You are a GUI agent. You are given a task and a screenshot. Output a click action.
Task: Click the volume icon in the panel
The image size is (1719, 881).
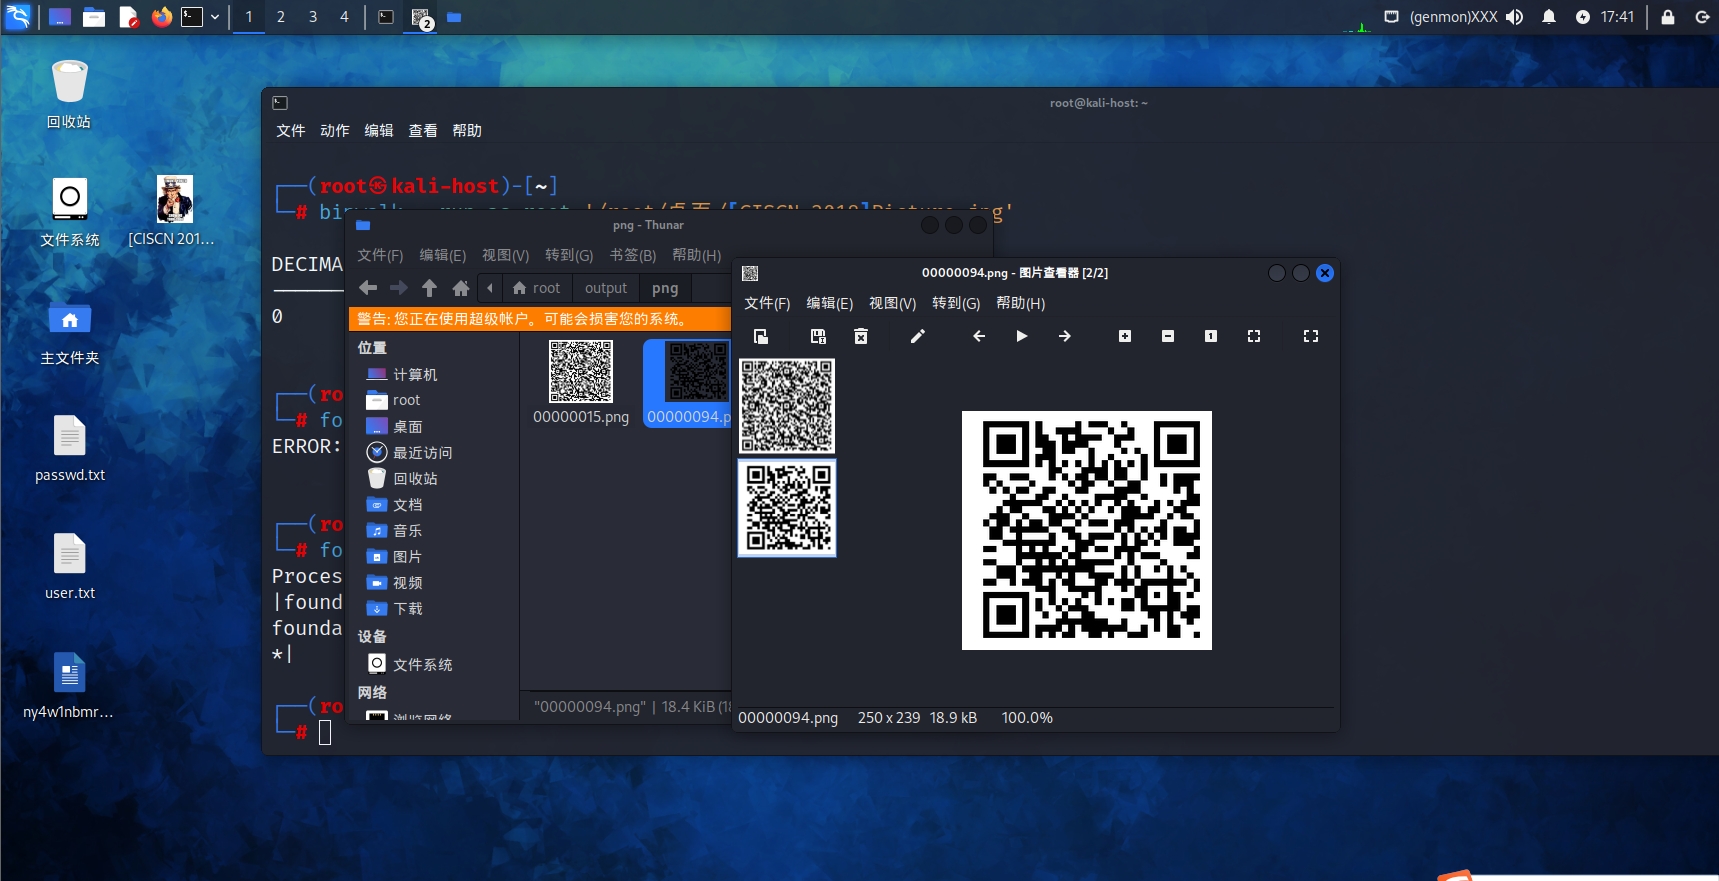click(1515, 17)
